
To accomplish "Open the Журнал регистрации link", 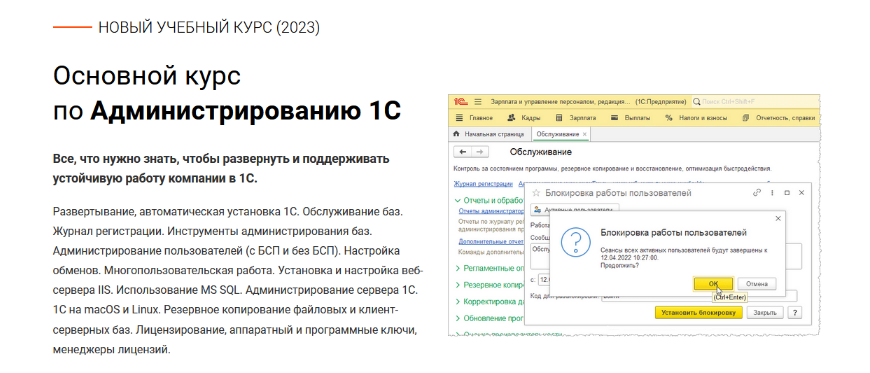I will coord(482,184).
